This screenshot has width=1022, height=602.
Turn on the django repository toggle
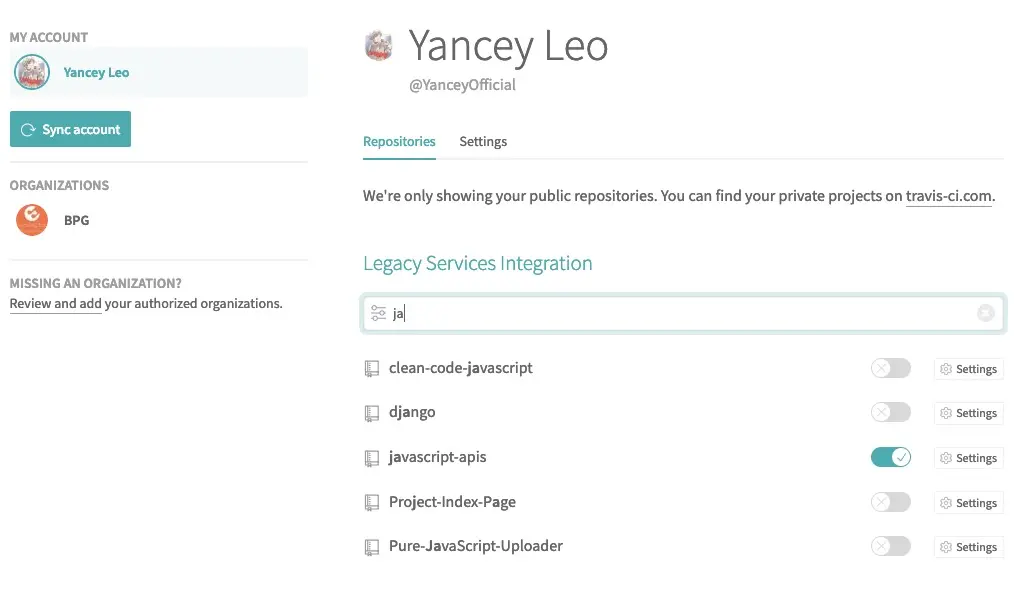coord(891,413)
